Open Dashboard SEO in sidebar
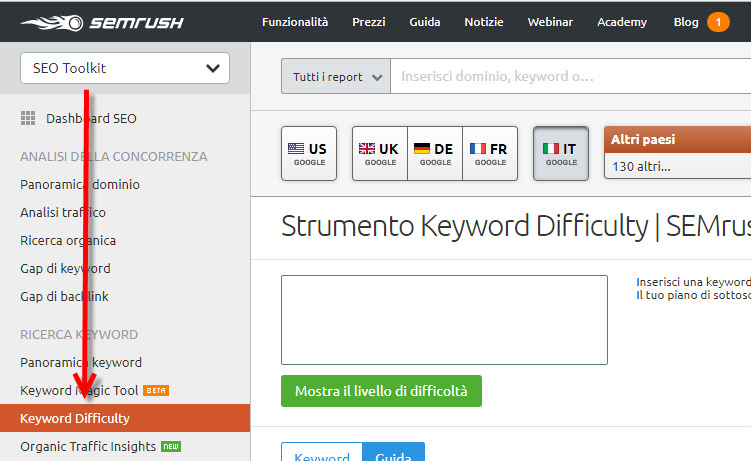 click(x=91, y=118)
